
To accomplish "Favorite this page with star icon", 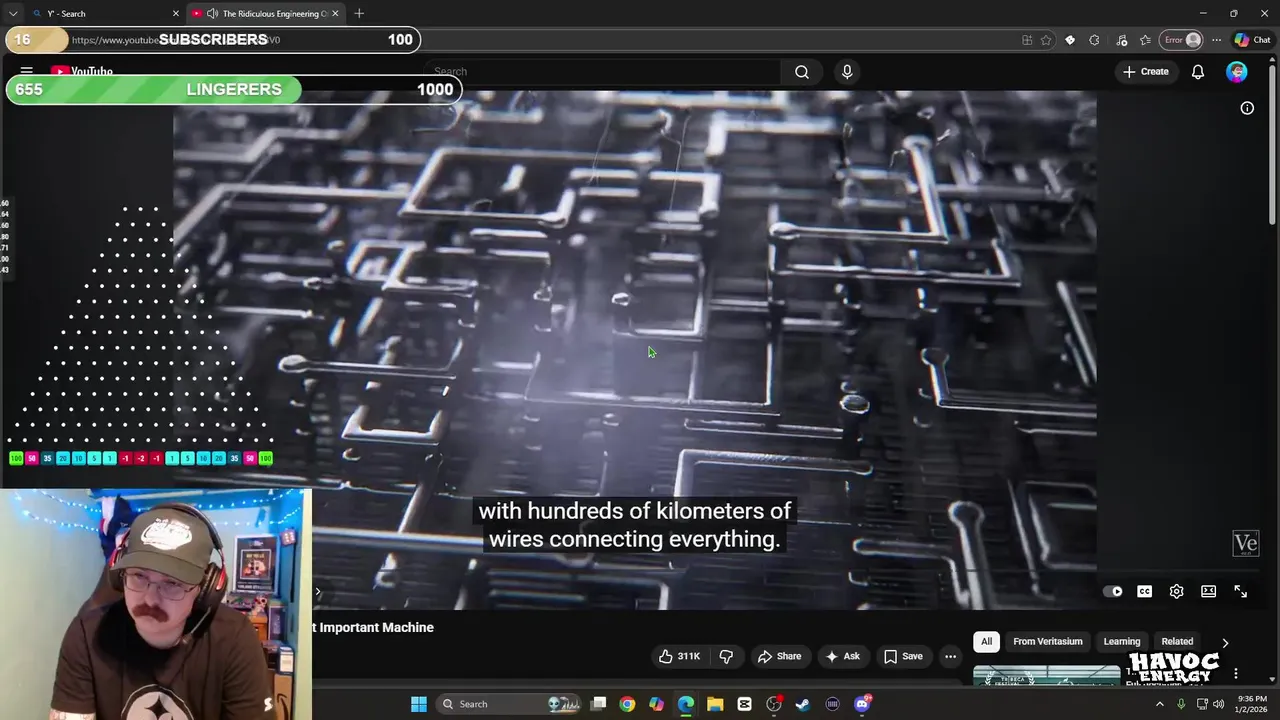I will pos(1046,40).
